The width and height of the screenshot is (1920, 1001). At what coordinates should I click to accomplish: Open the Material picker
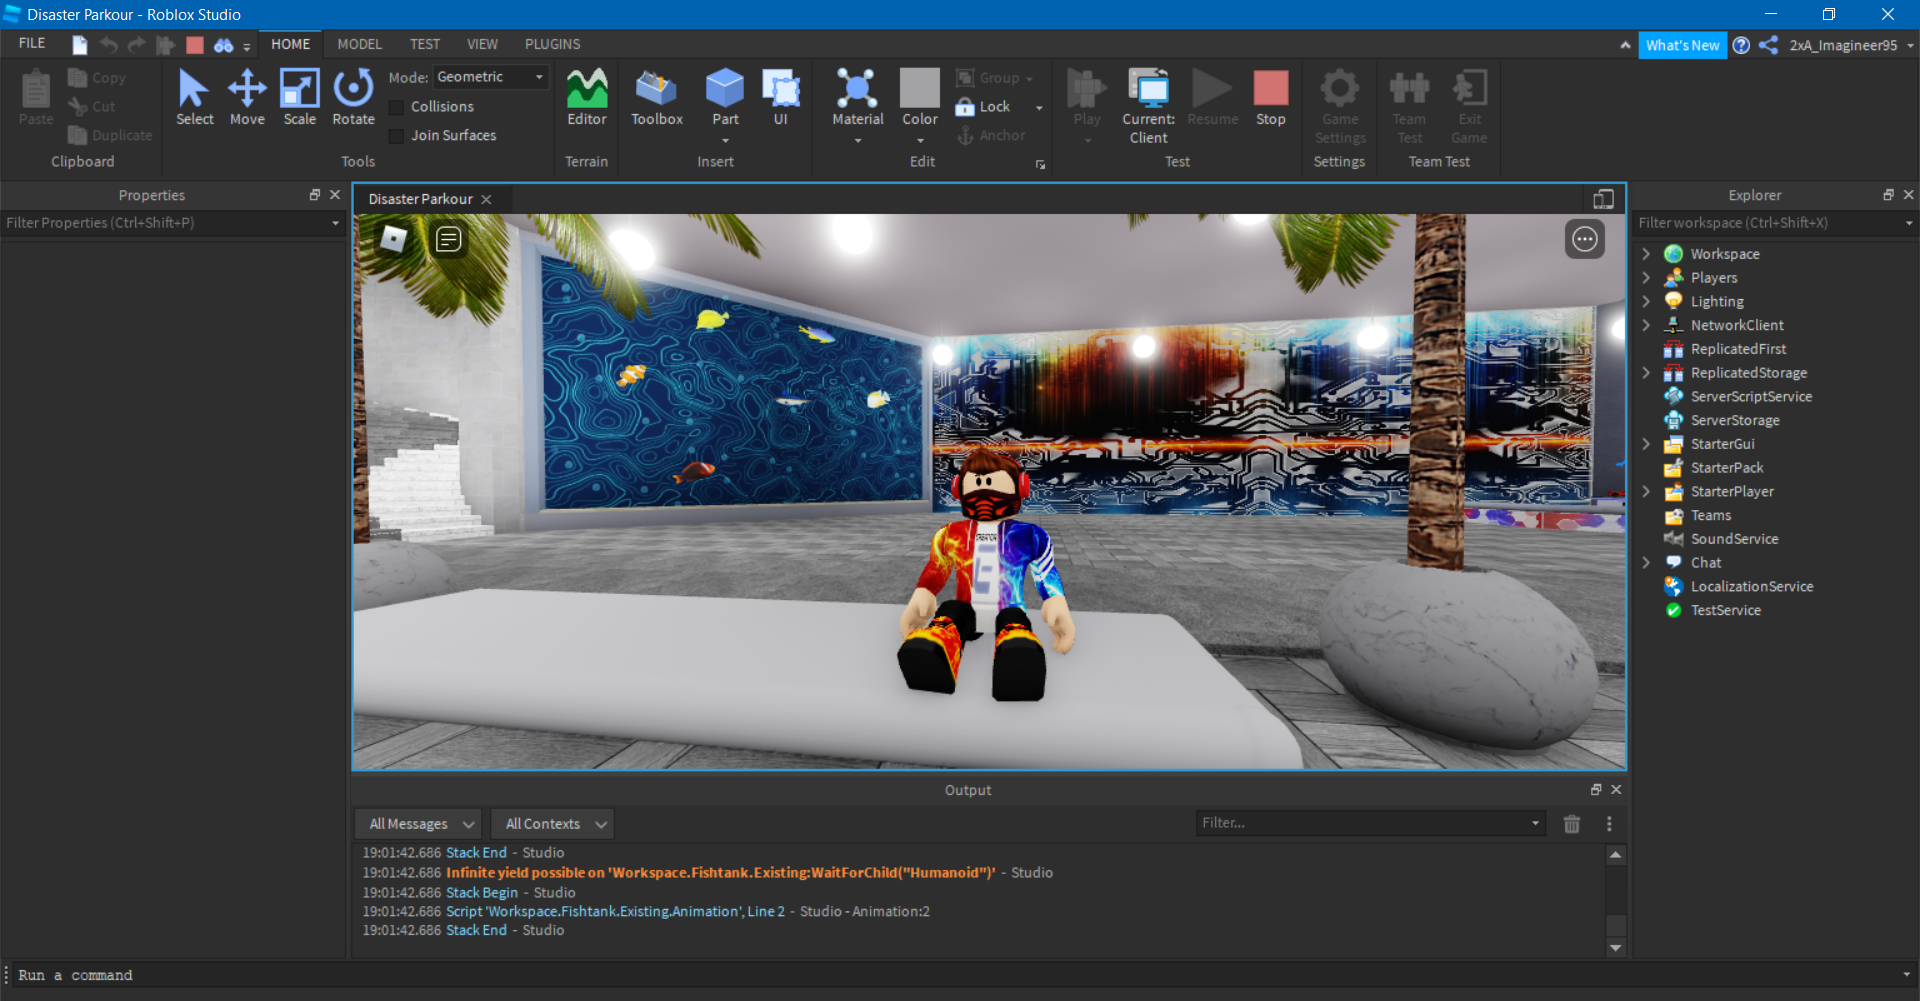coord(858,98)
